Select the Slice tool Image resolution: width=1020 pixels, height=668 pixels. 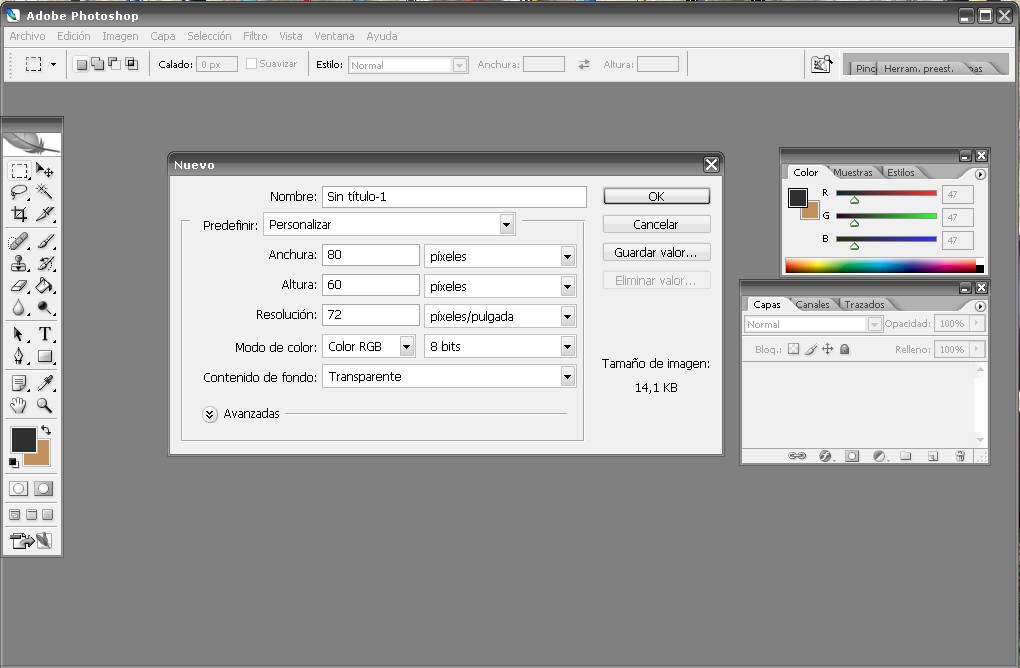coord(44,214)
